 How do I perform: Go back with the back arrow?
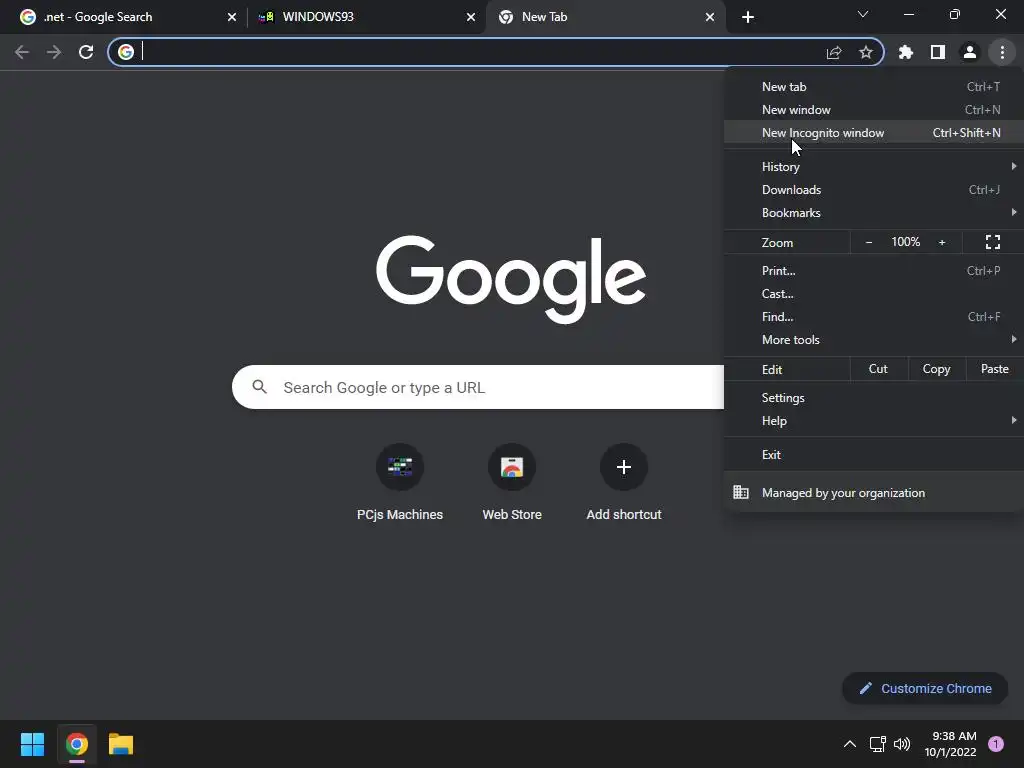(22, 52)
